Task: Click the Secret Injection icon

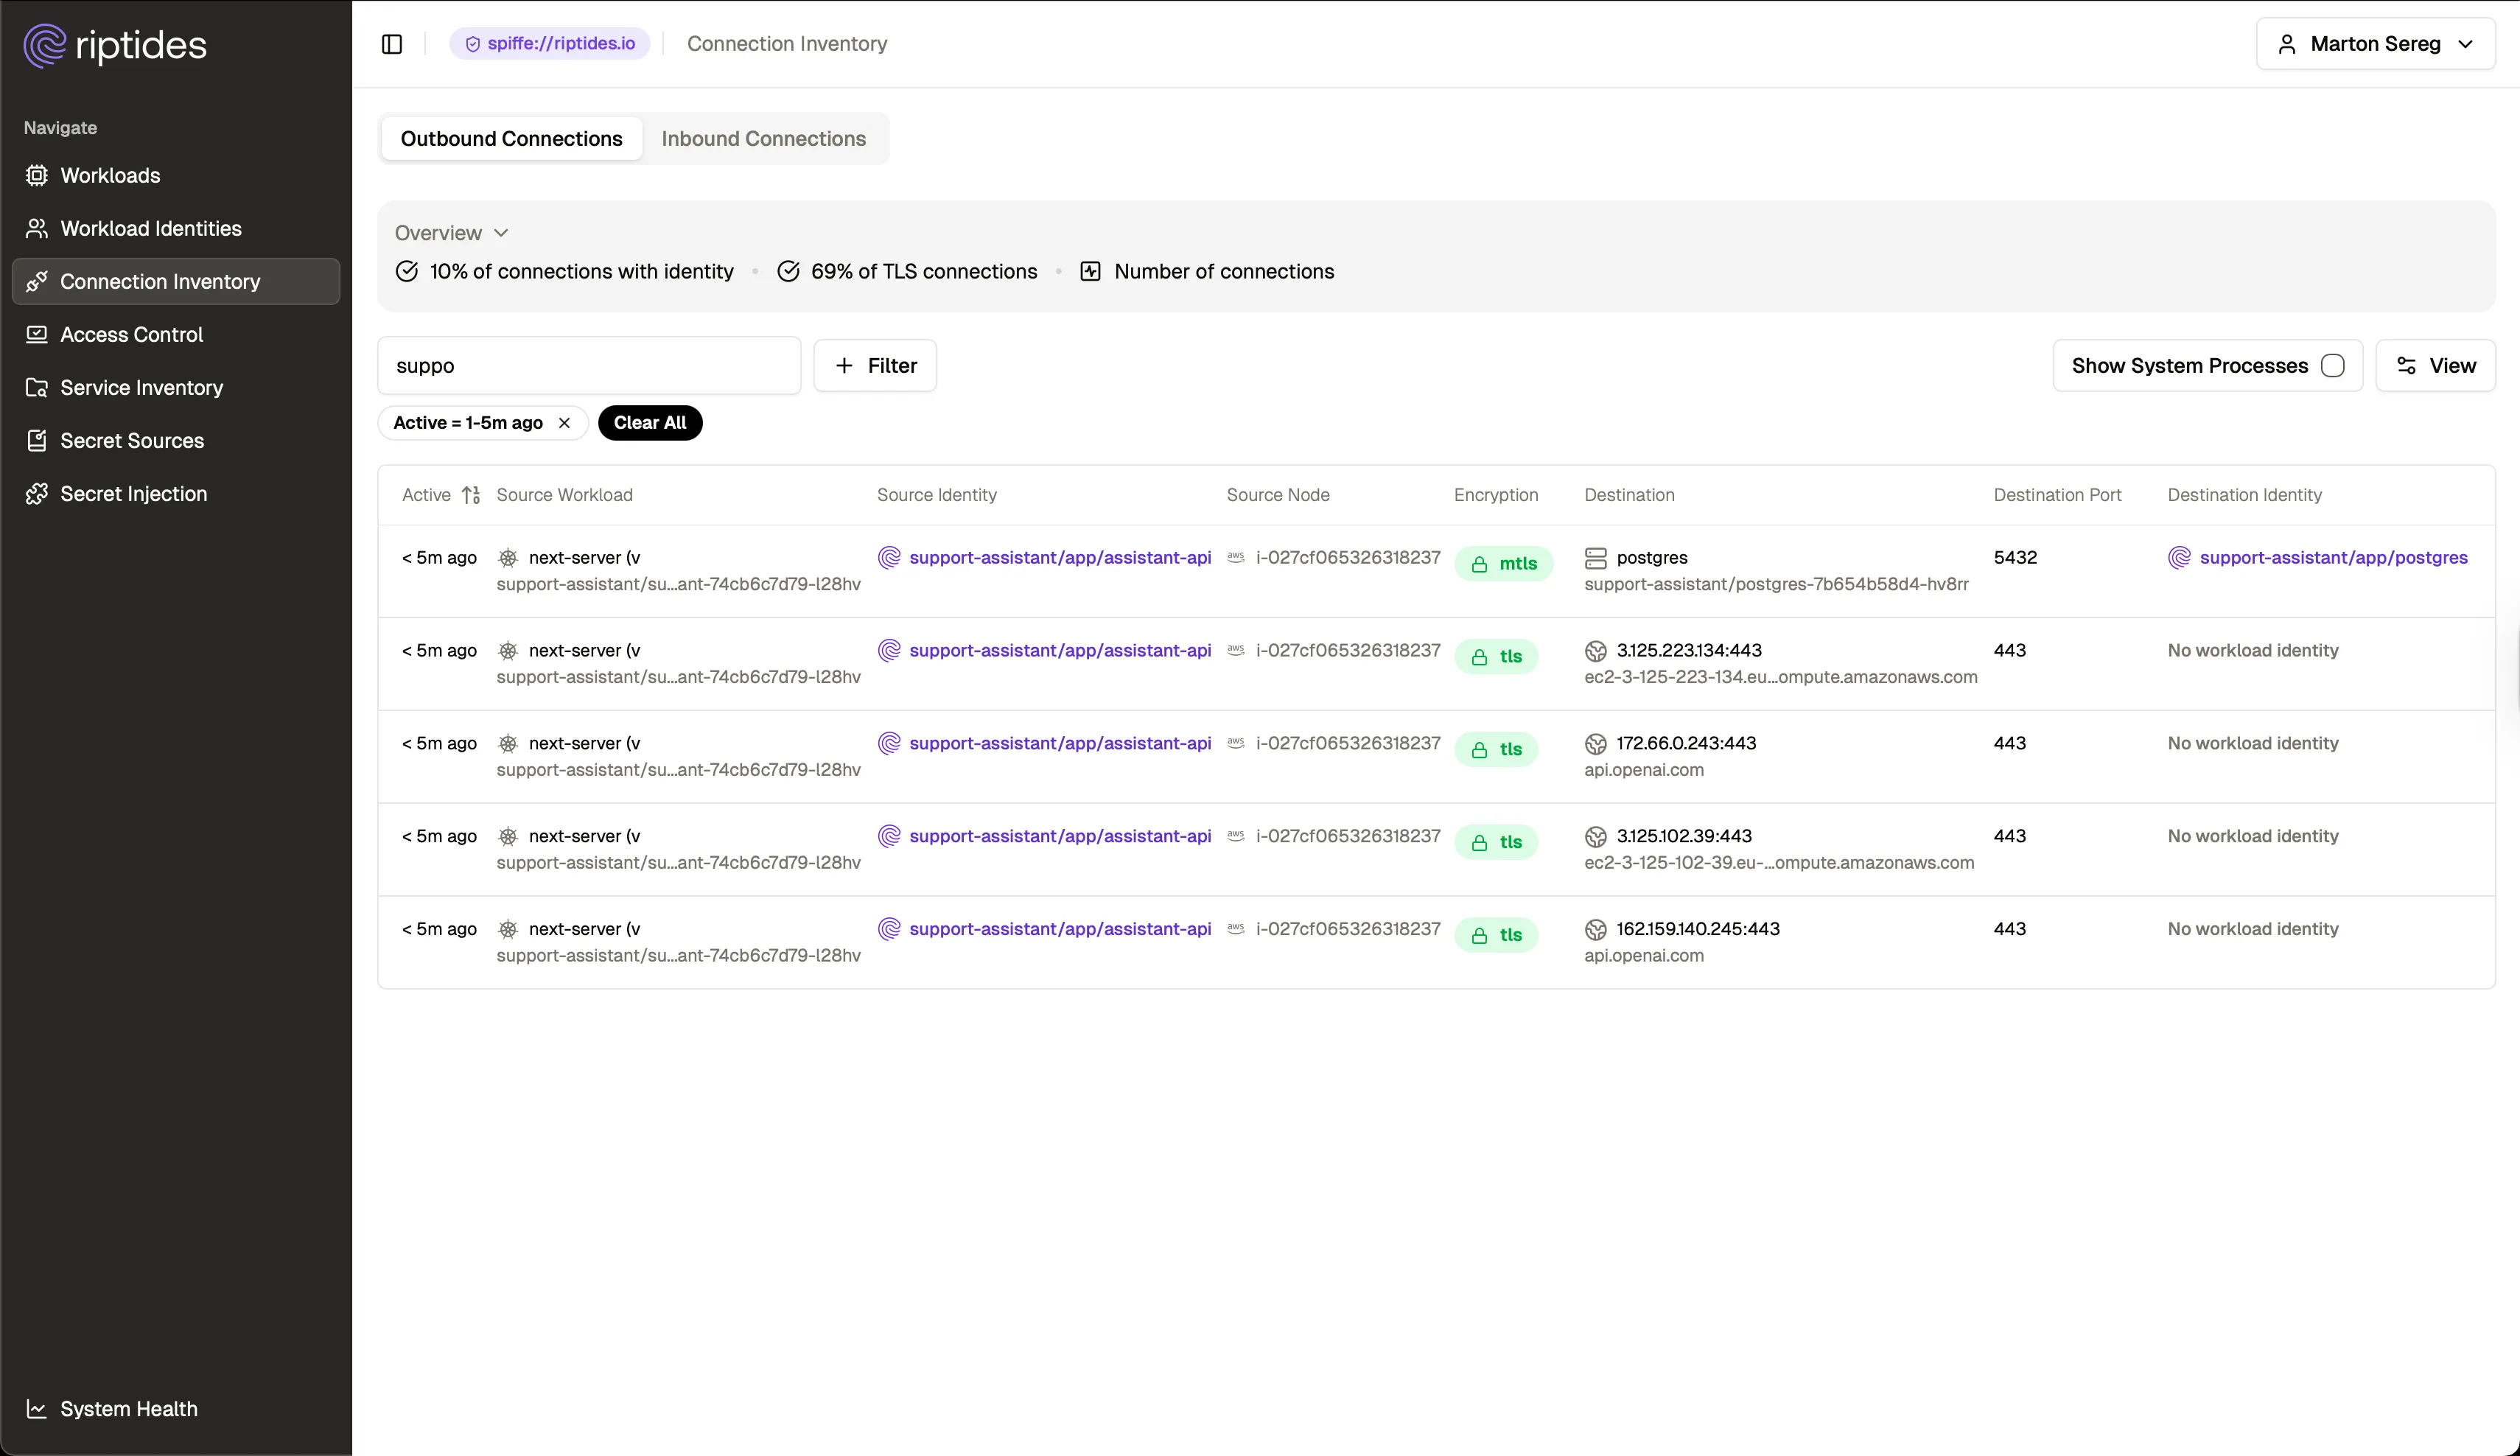Action: point(37,493)
